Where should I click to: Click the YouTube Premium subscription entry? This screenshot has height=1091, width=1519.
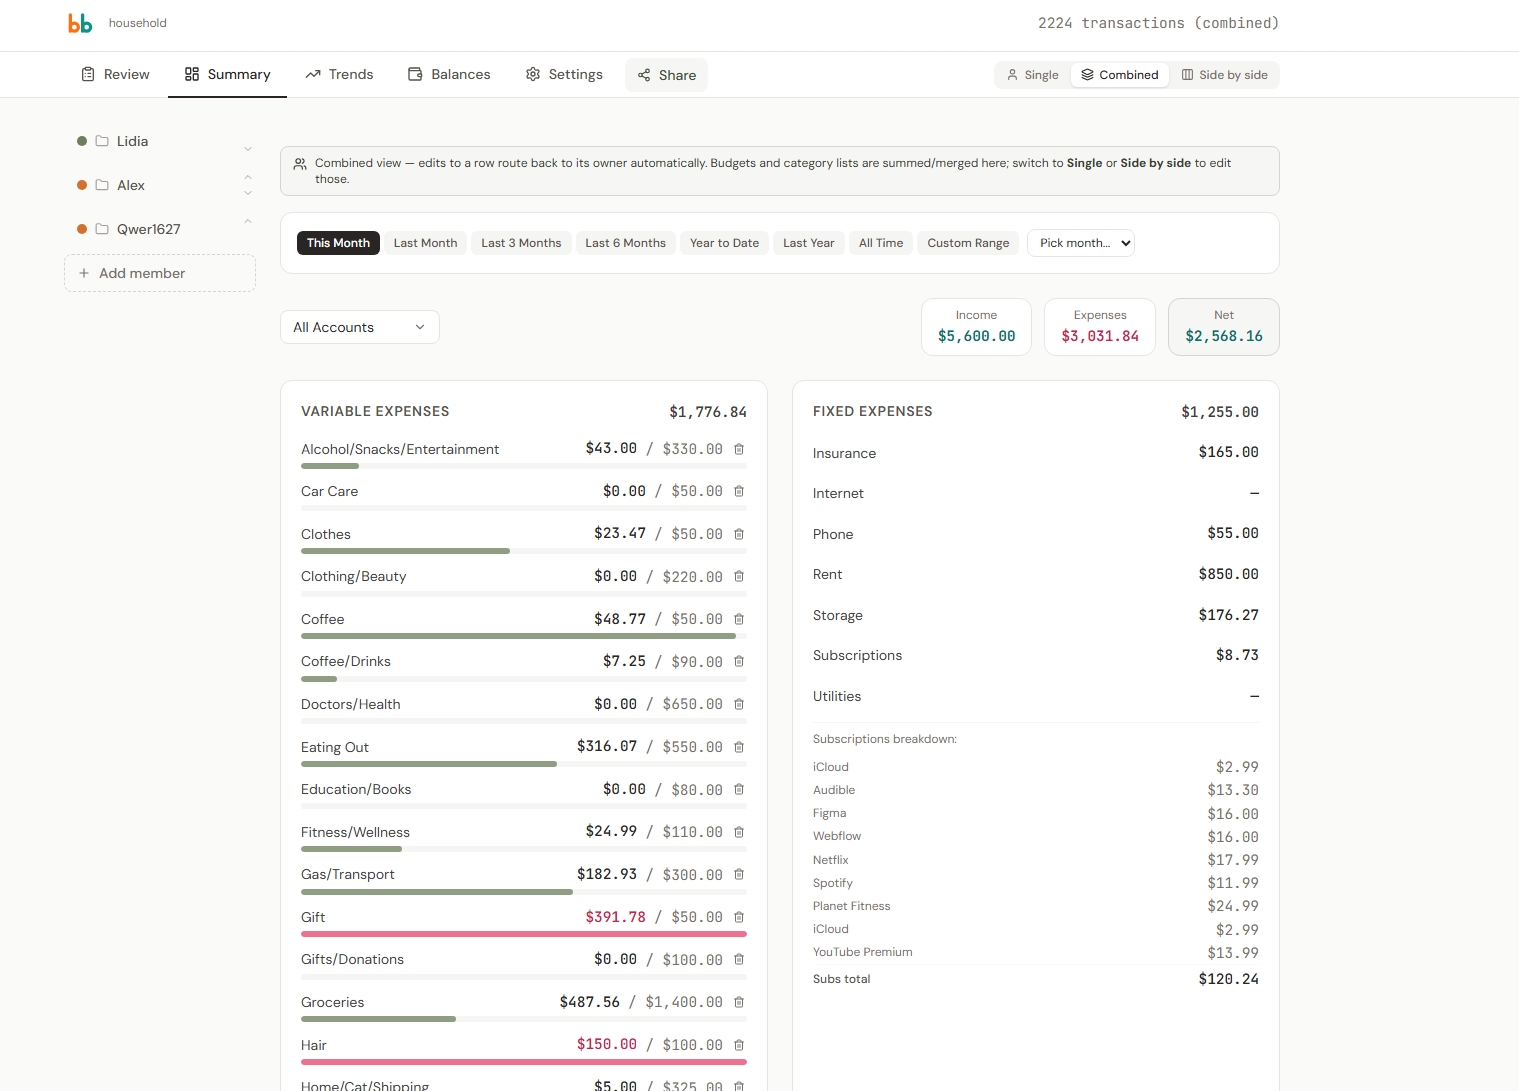1036,952
